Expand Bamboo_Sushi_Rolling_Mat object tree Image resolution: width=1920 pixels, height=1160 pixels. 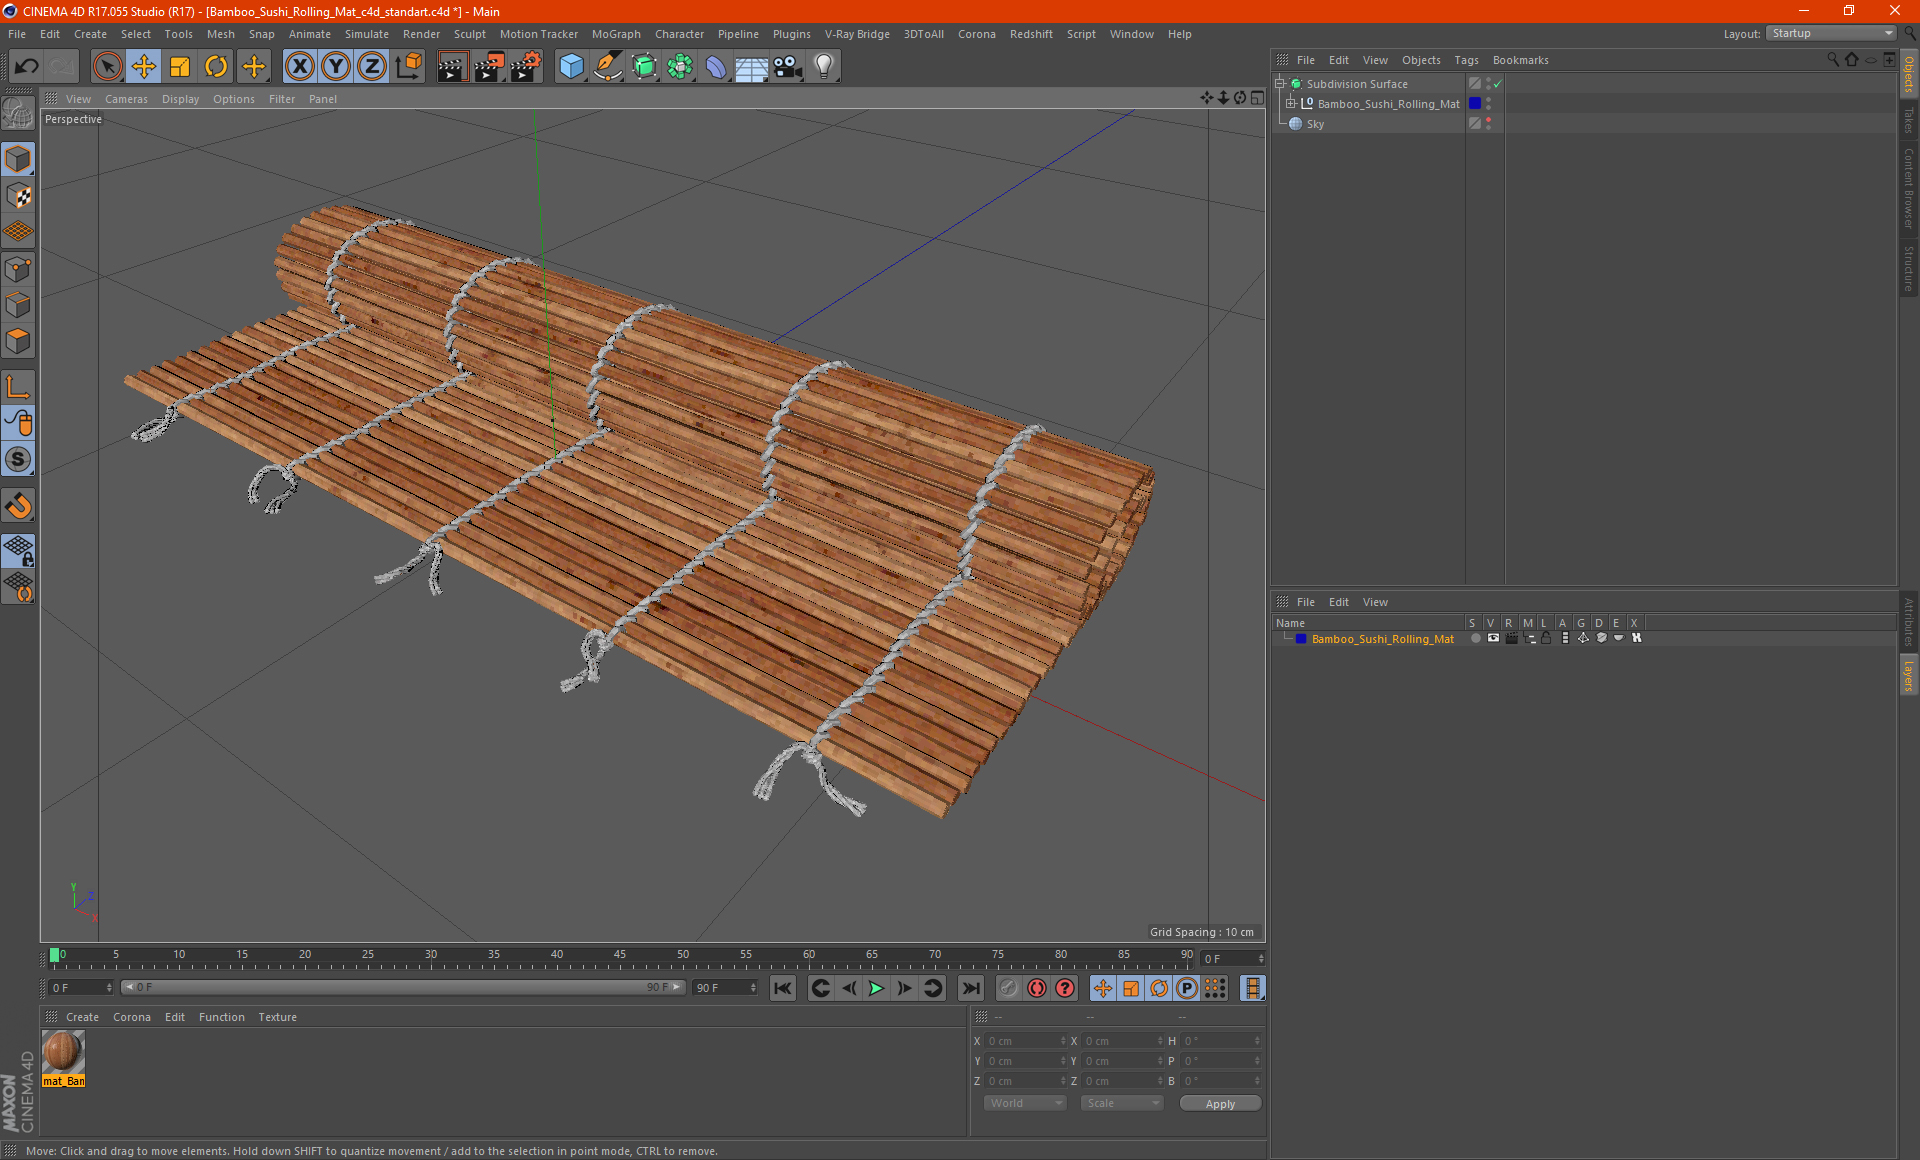pos(1290,104)
